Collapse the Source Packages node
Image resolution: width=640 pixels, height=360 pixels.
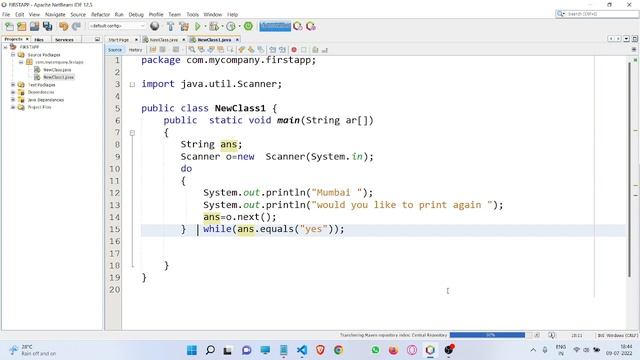[x=13, y=54]
